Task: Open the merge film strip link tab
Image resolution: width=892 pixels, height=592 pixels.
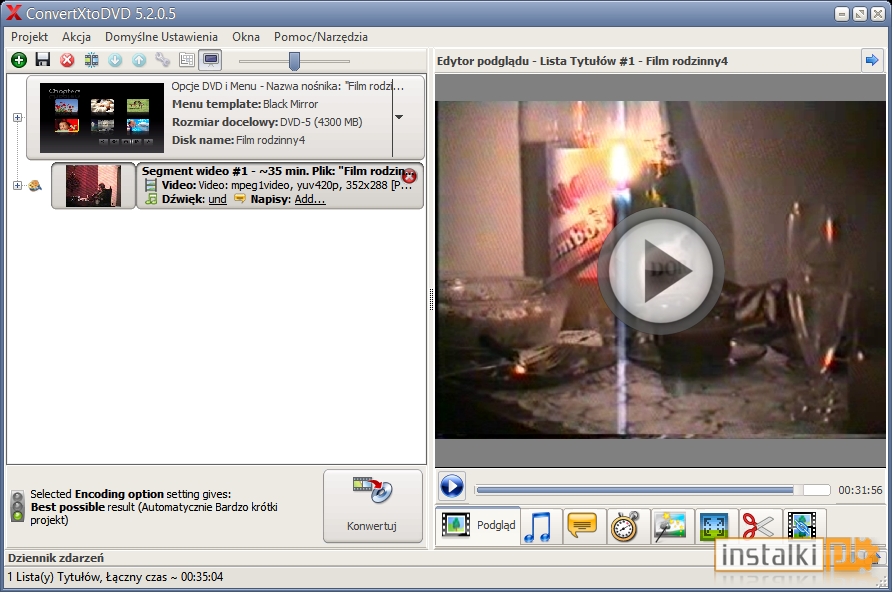Action: coord(803,526)
